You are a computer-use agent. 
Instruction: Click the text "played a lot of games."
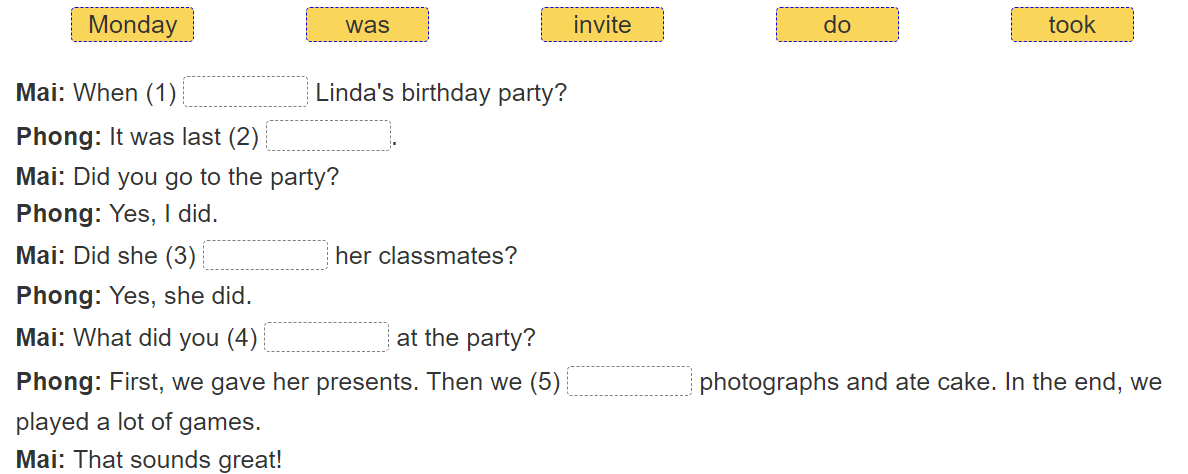(138, 422)
